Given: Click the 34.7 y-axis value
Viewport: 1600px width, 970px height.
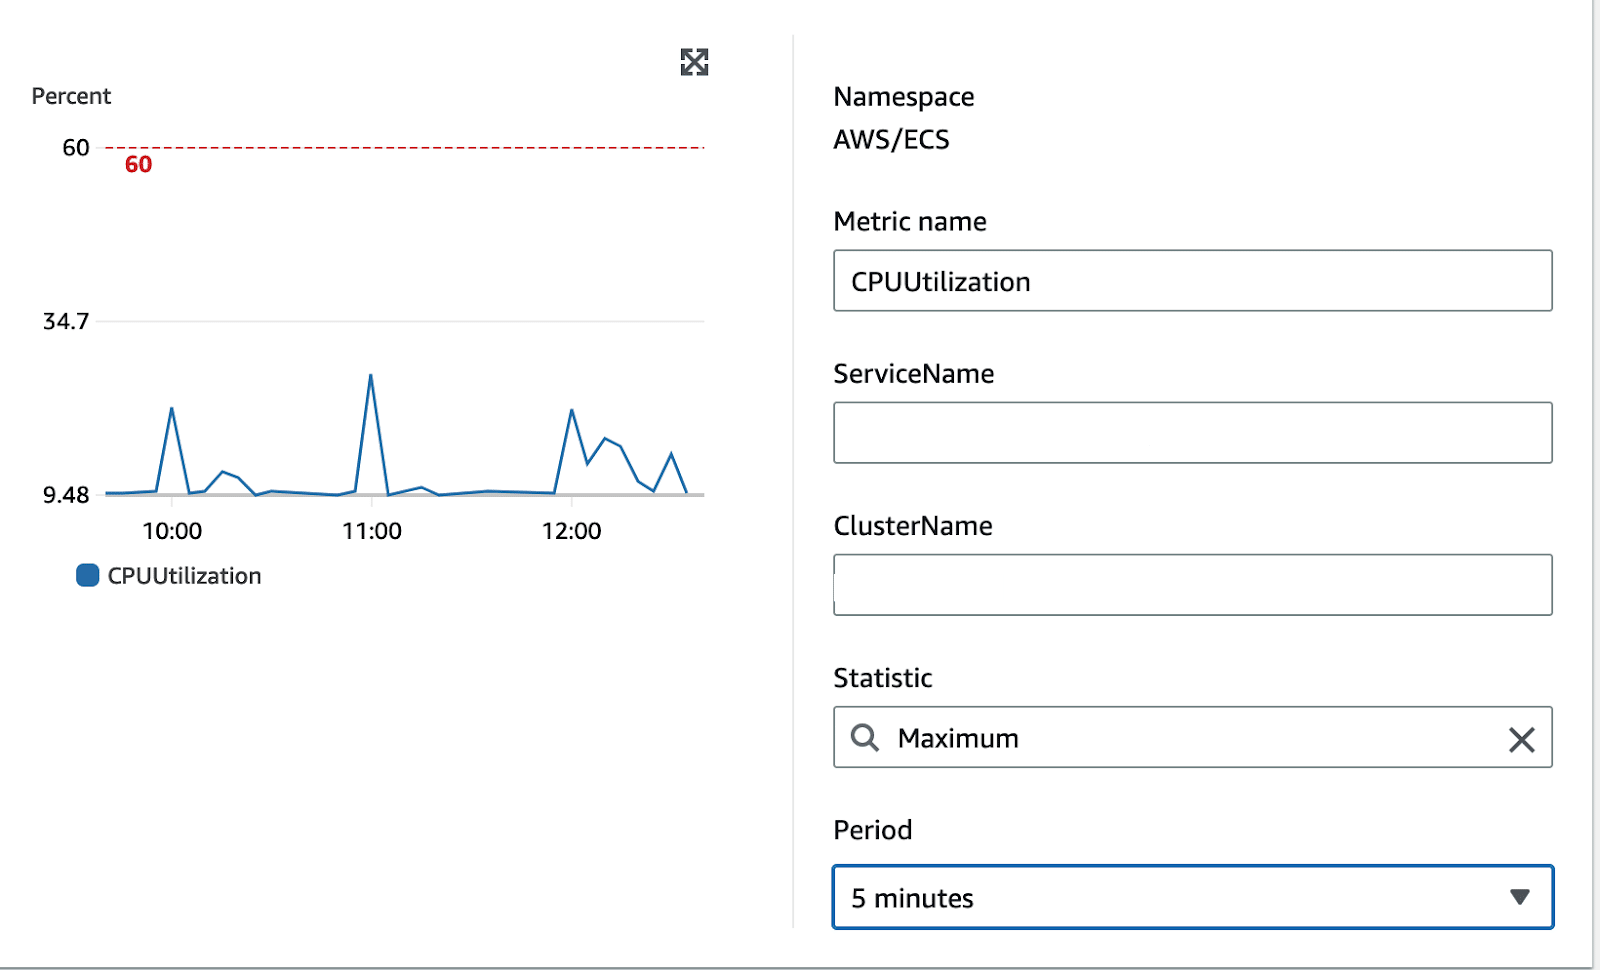Looking at the screenshot, I should (x=66, y=321).
